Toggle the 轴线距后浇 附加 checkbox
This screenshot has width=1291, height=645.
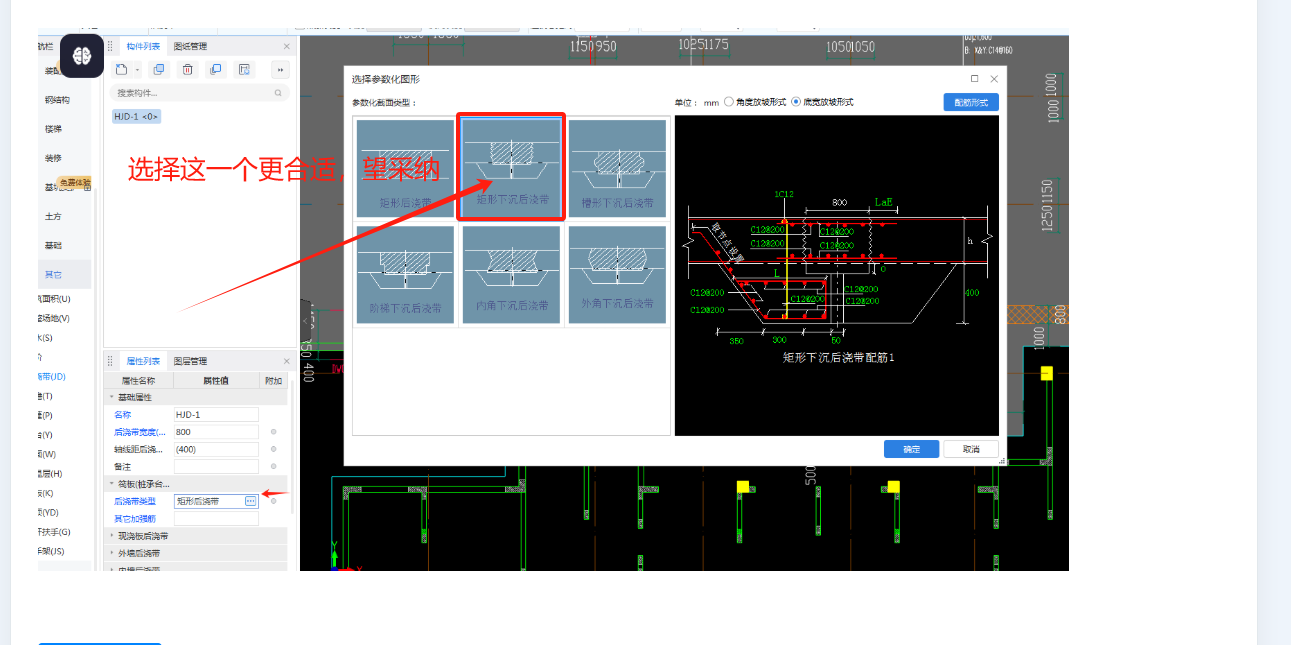coord(273,449)
